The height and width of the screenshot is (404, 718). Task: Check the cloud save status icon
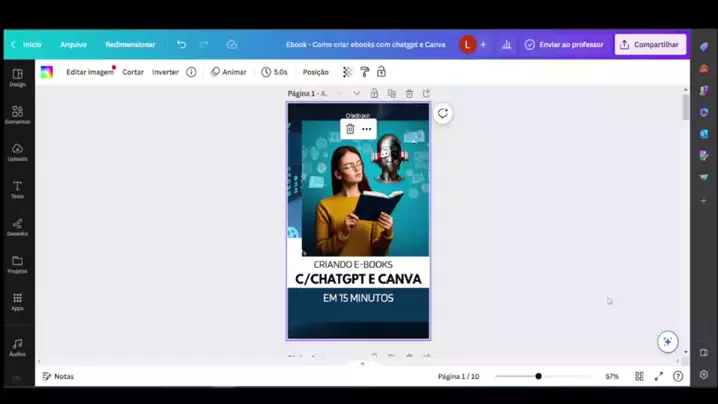[232, 44]
